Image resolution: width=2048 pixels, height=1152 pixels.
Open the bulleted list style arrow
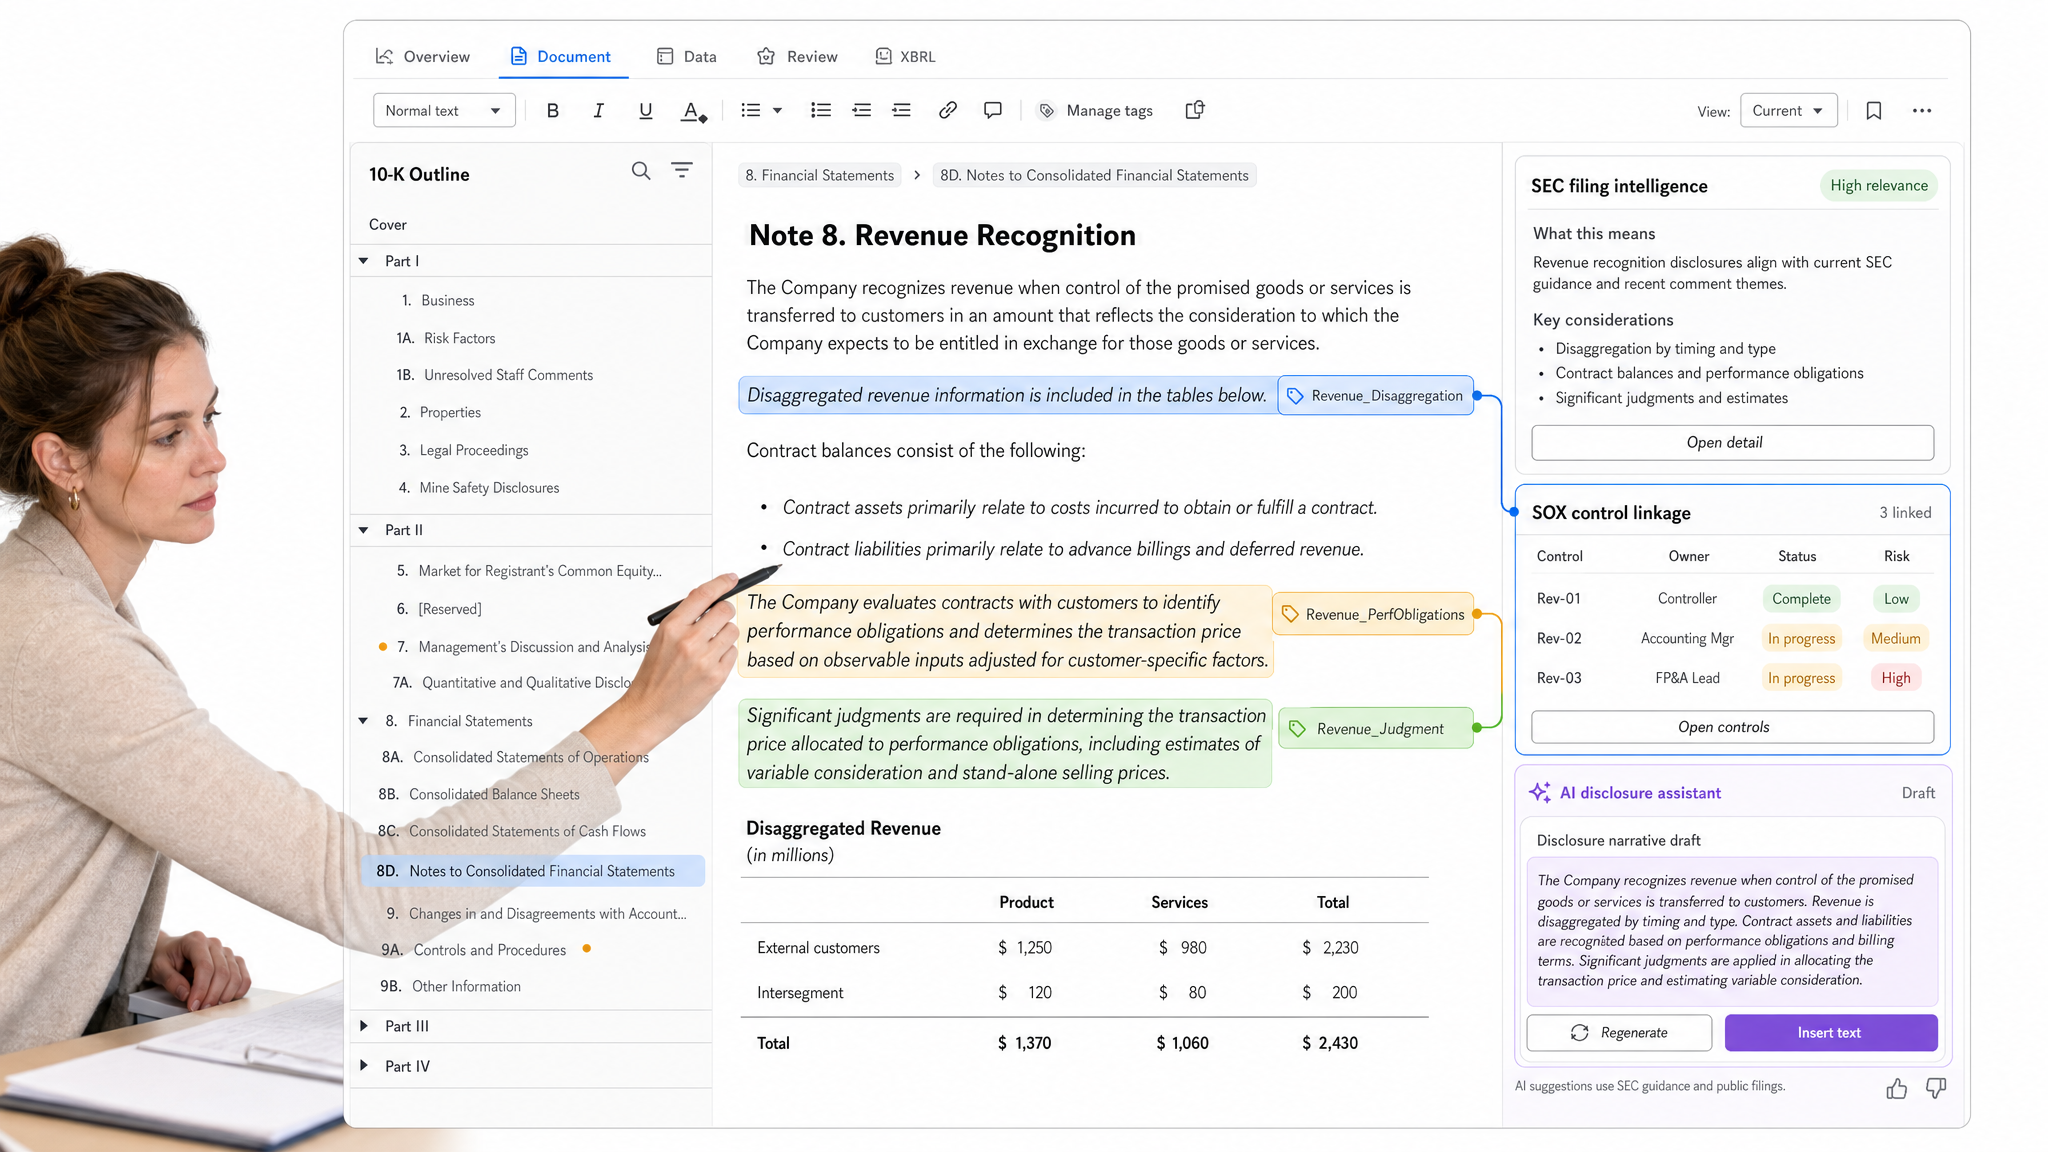(x=777, y=111)
